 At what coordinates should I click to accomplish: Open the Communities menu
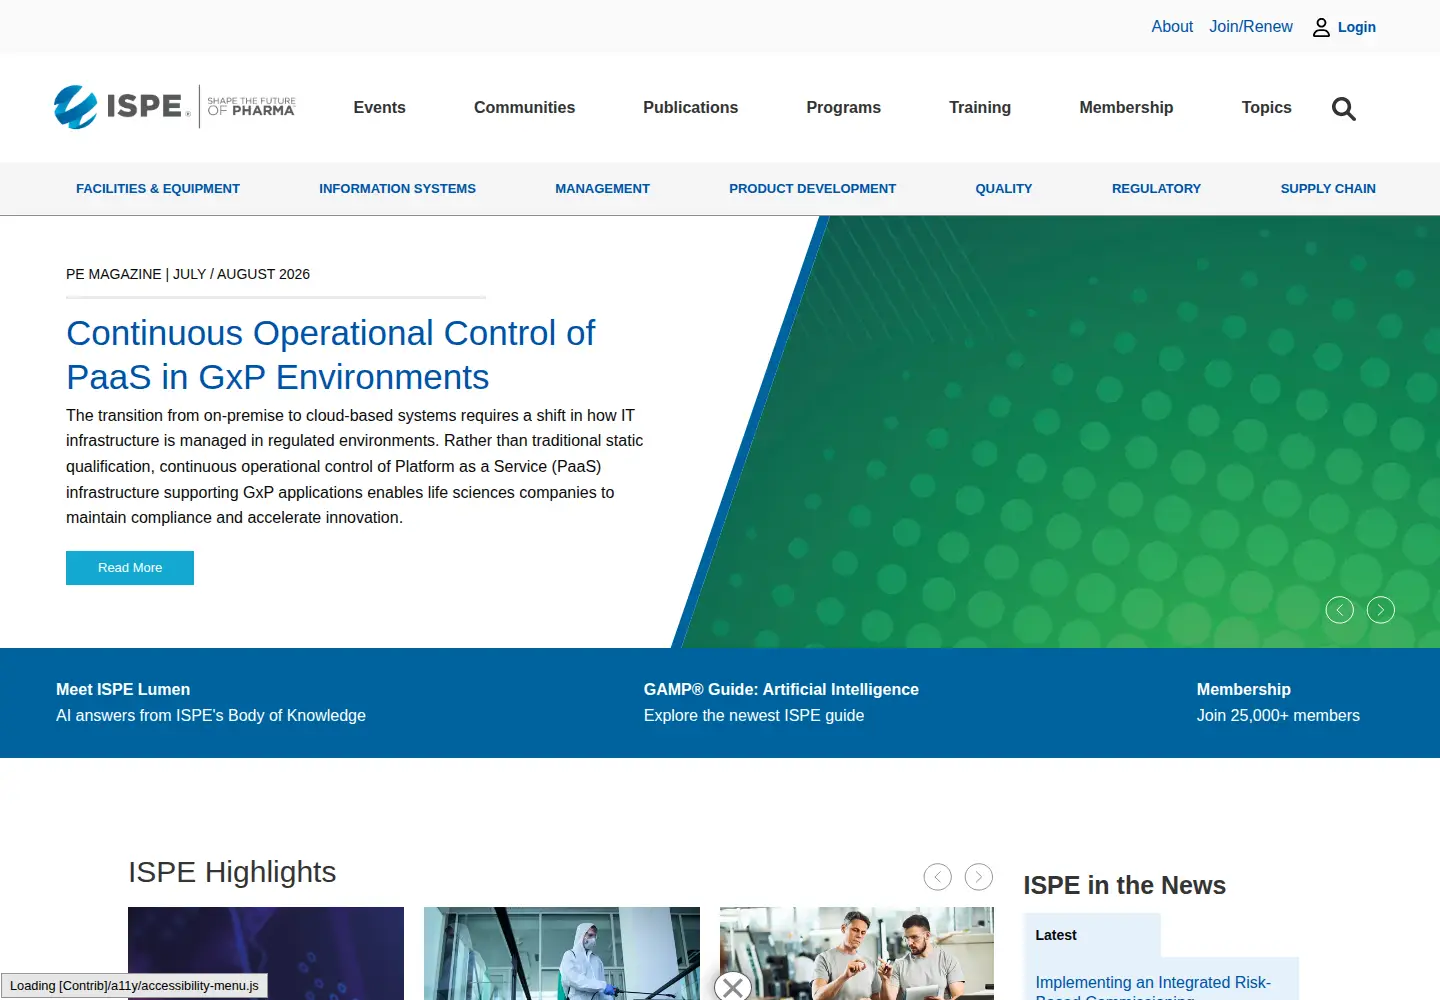click(x=524, y=108)
